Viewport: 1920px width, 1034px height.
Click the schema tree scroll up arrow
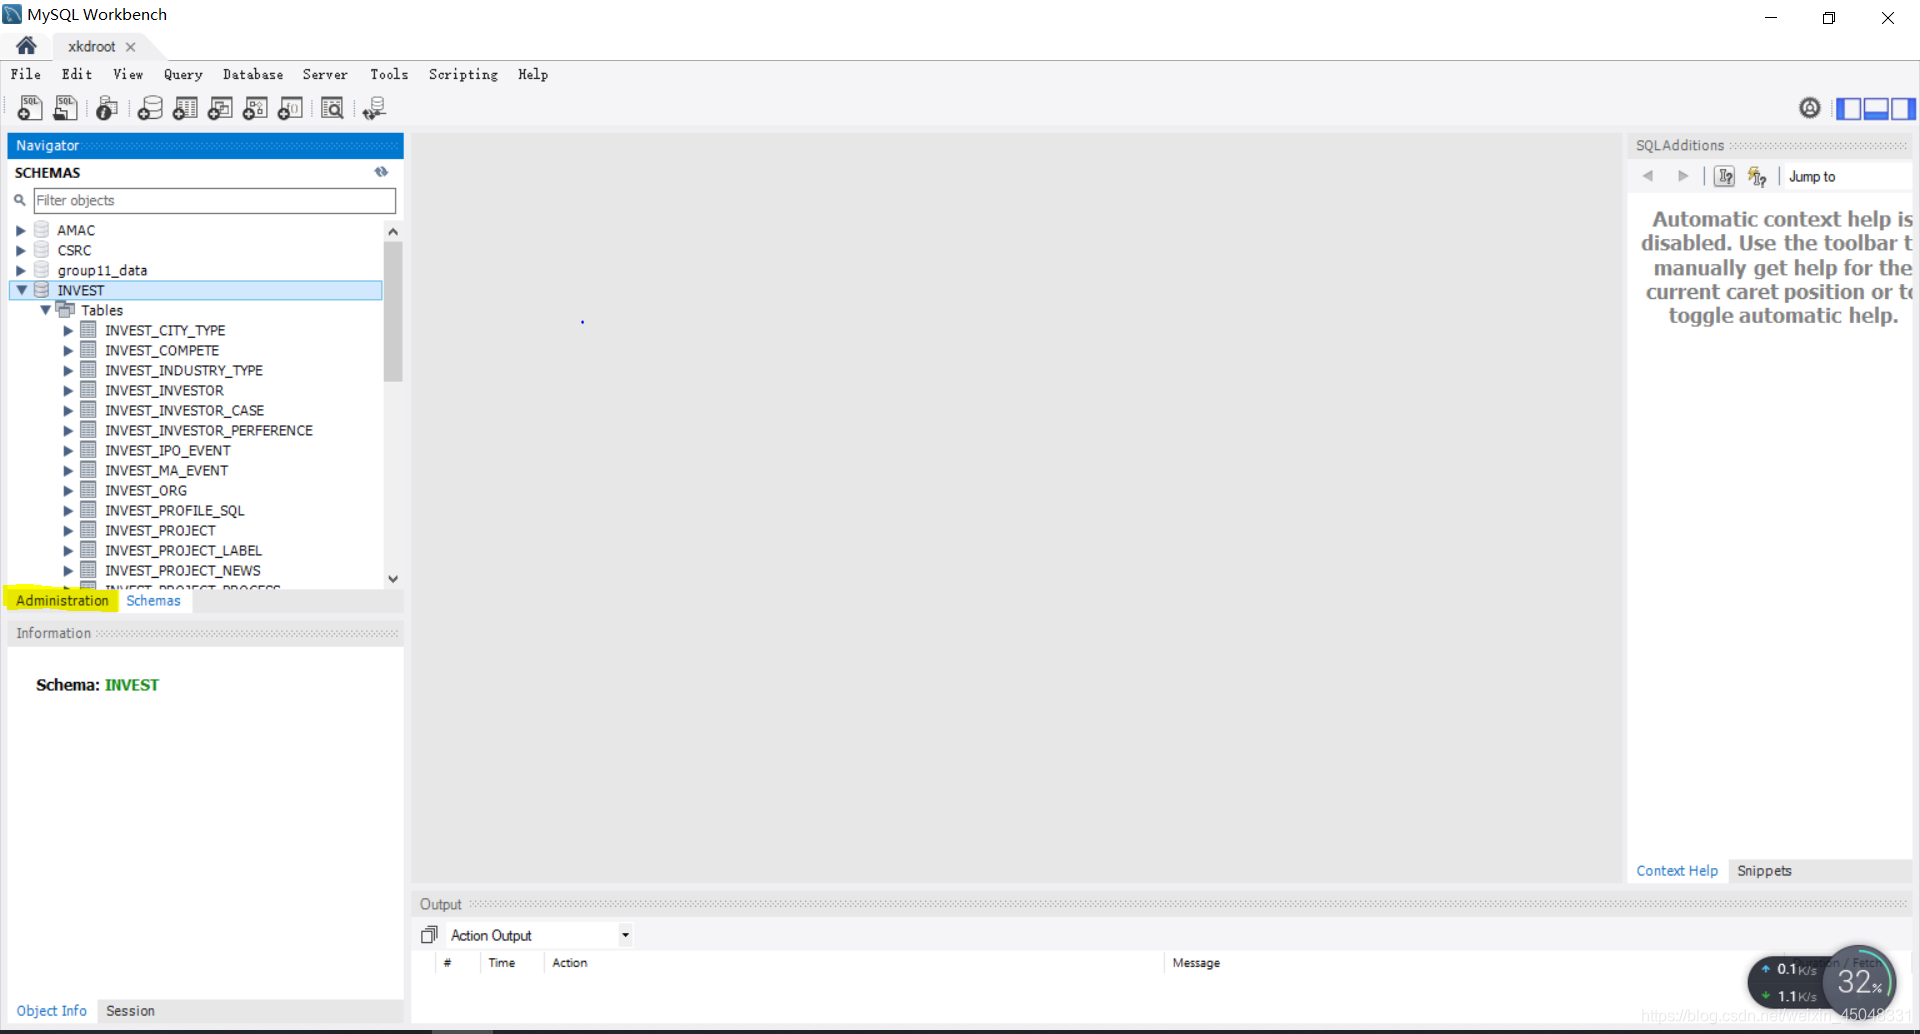[x=393, y=231]
